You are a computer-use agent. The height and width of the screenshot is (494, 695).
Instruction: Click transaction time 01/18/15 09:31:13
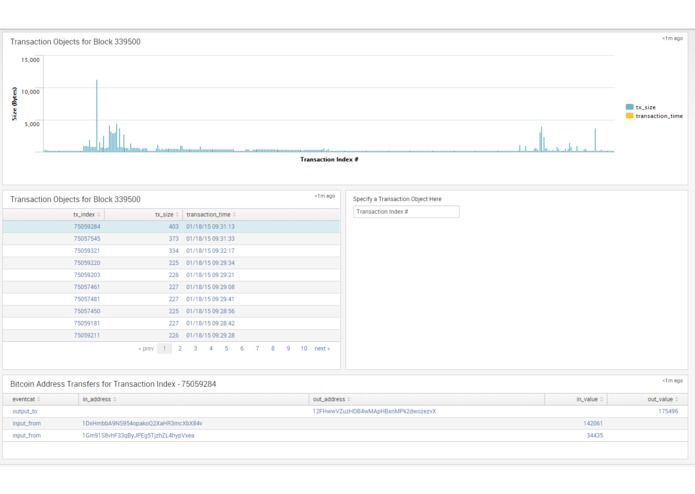211,227
